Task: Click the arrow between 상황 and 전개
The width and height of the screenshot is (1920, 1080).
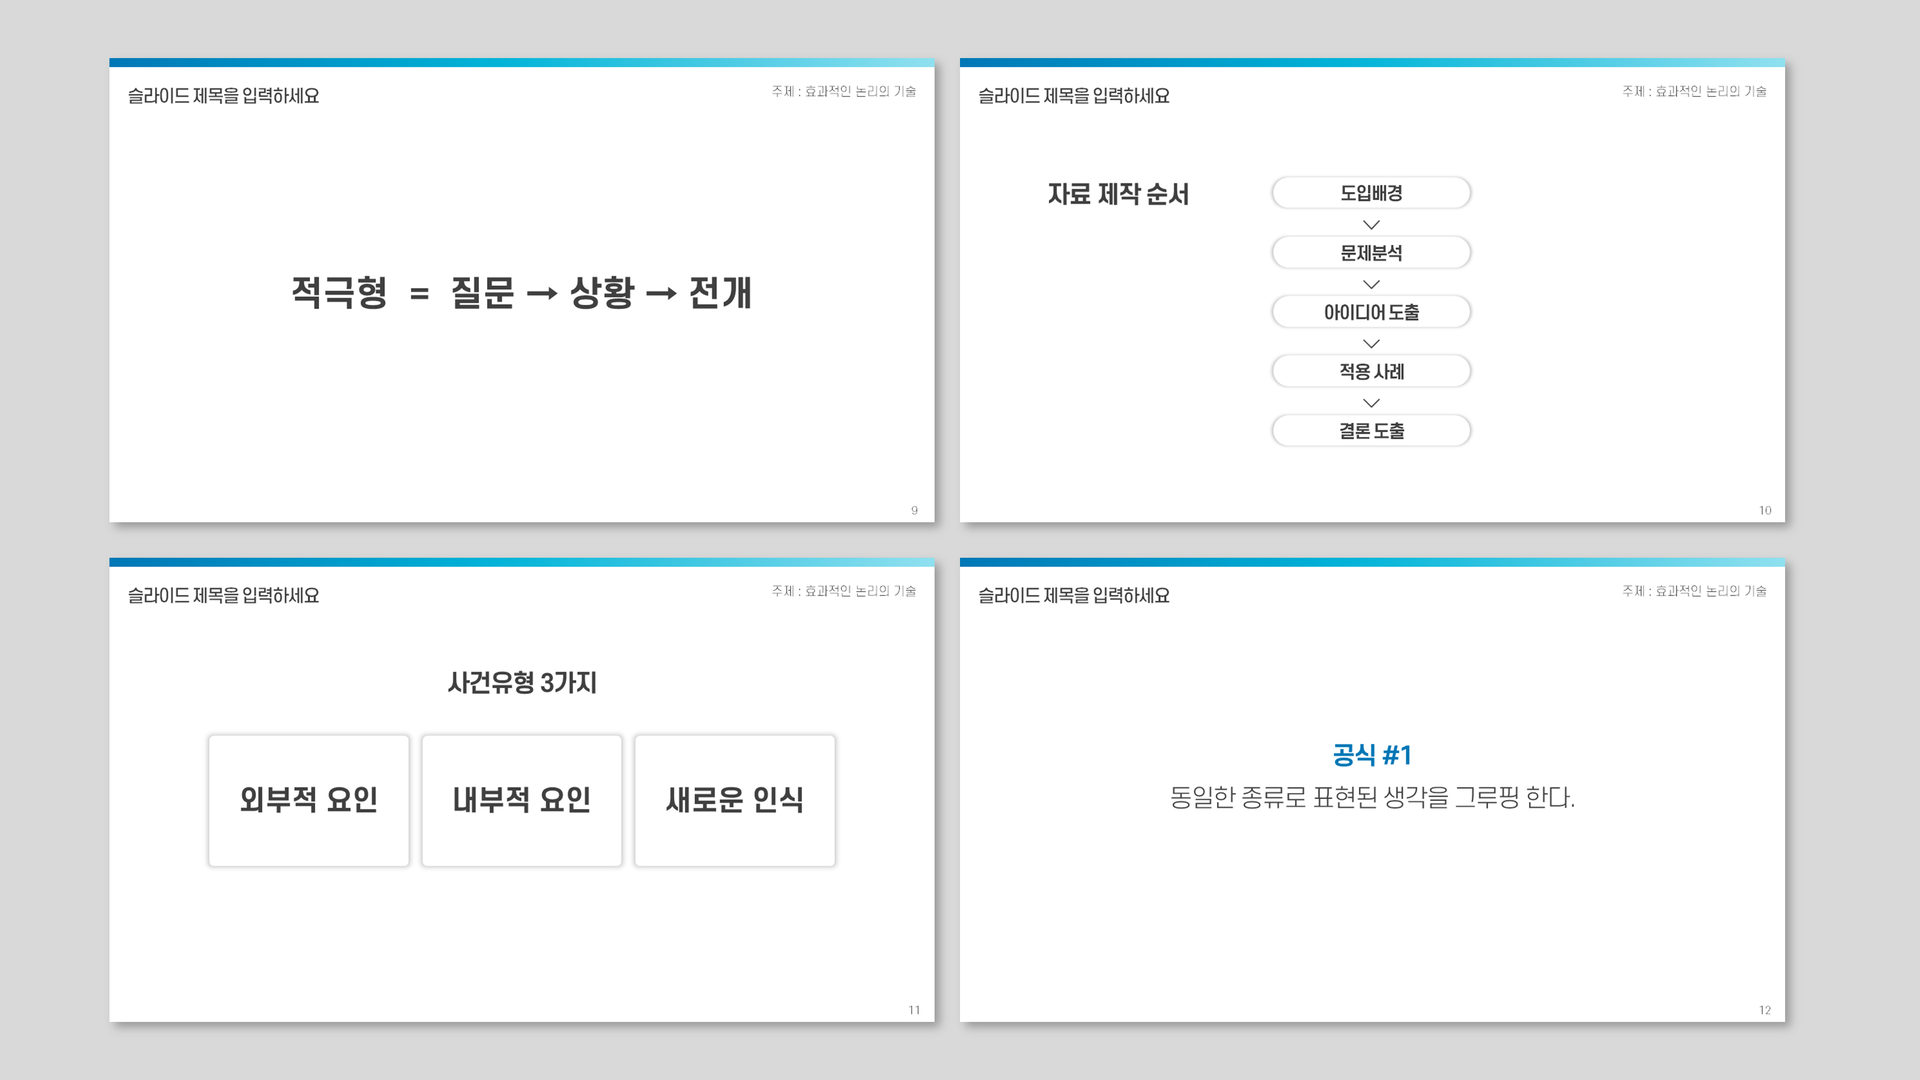Action: [661, 294]
